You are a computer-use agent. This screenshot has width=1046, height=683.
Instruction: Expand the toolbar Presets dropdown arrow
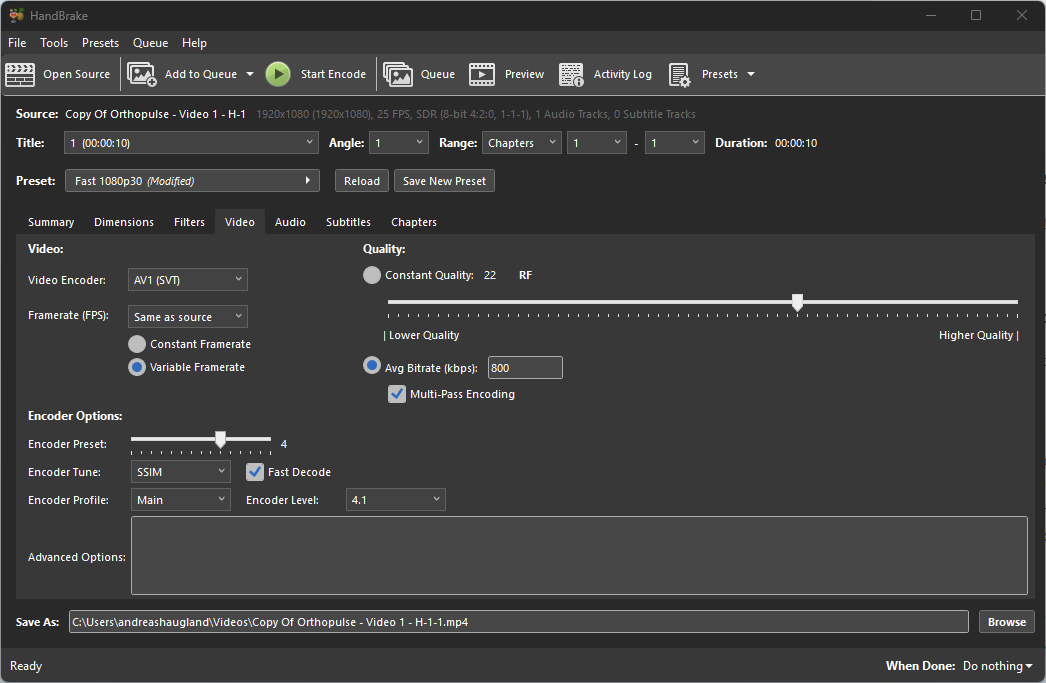point(751,74)
